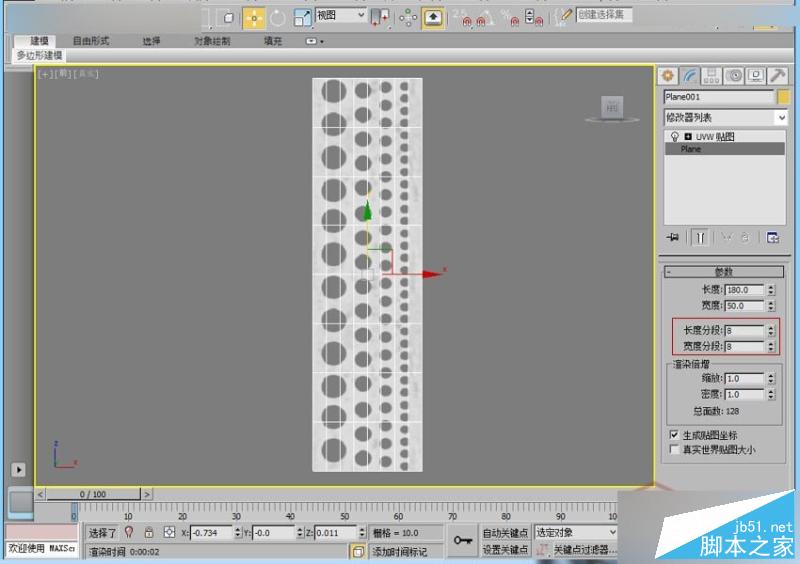Click the pin stack icon
Image resolution: width=800 pixels, height=564 pixels.
tap(672, 237)
